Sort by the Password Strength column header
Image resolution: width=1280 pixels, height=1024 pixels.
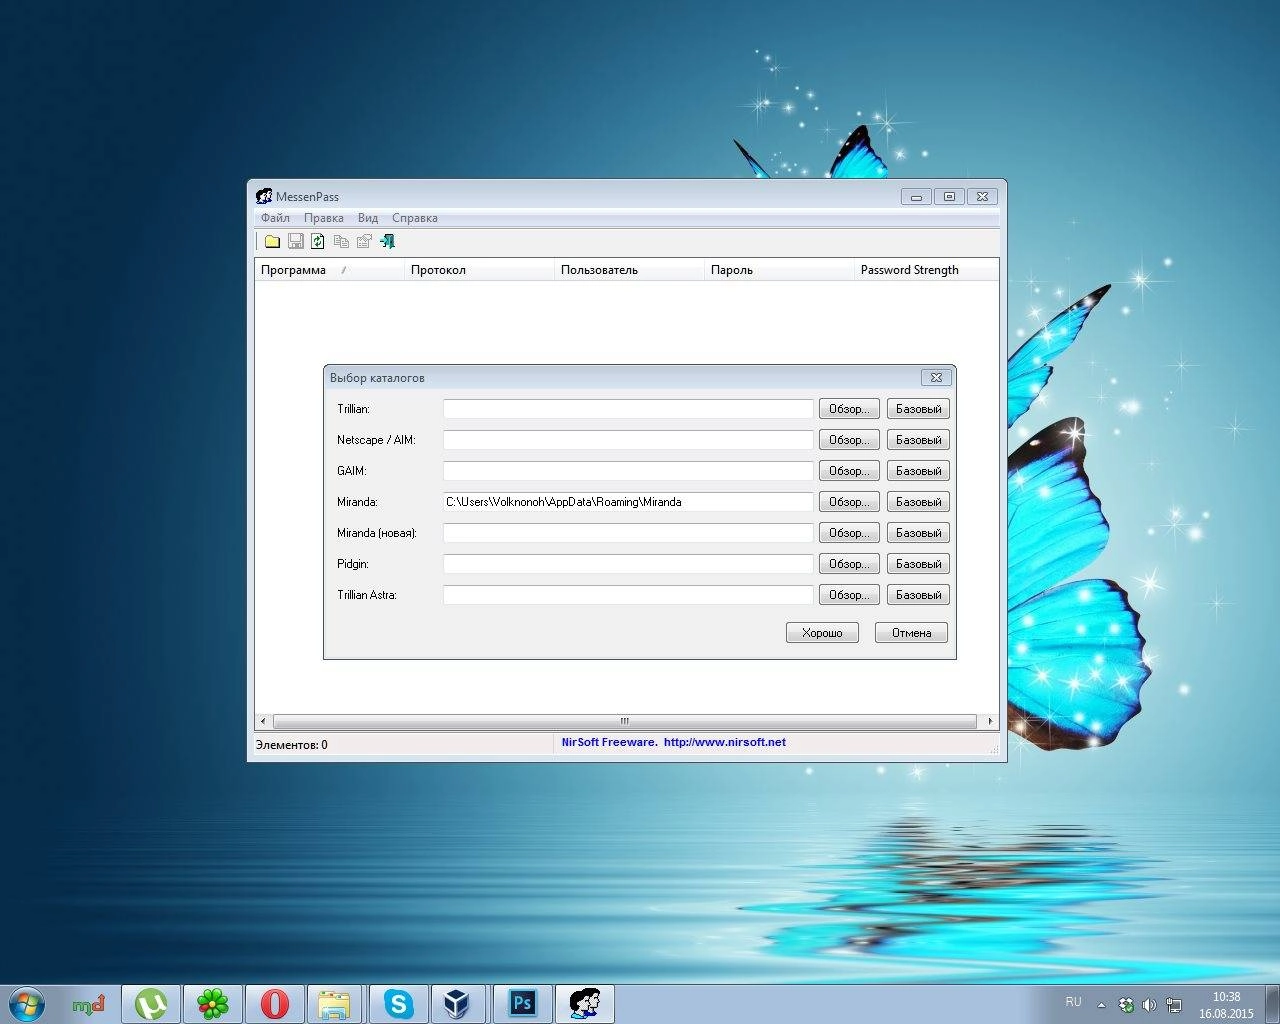click(x=926, y=270)
